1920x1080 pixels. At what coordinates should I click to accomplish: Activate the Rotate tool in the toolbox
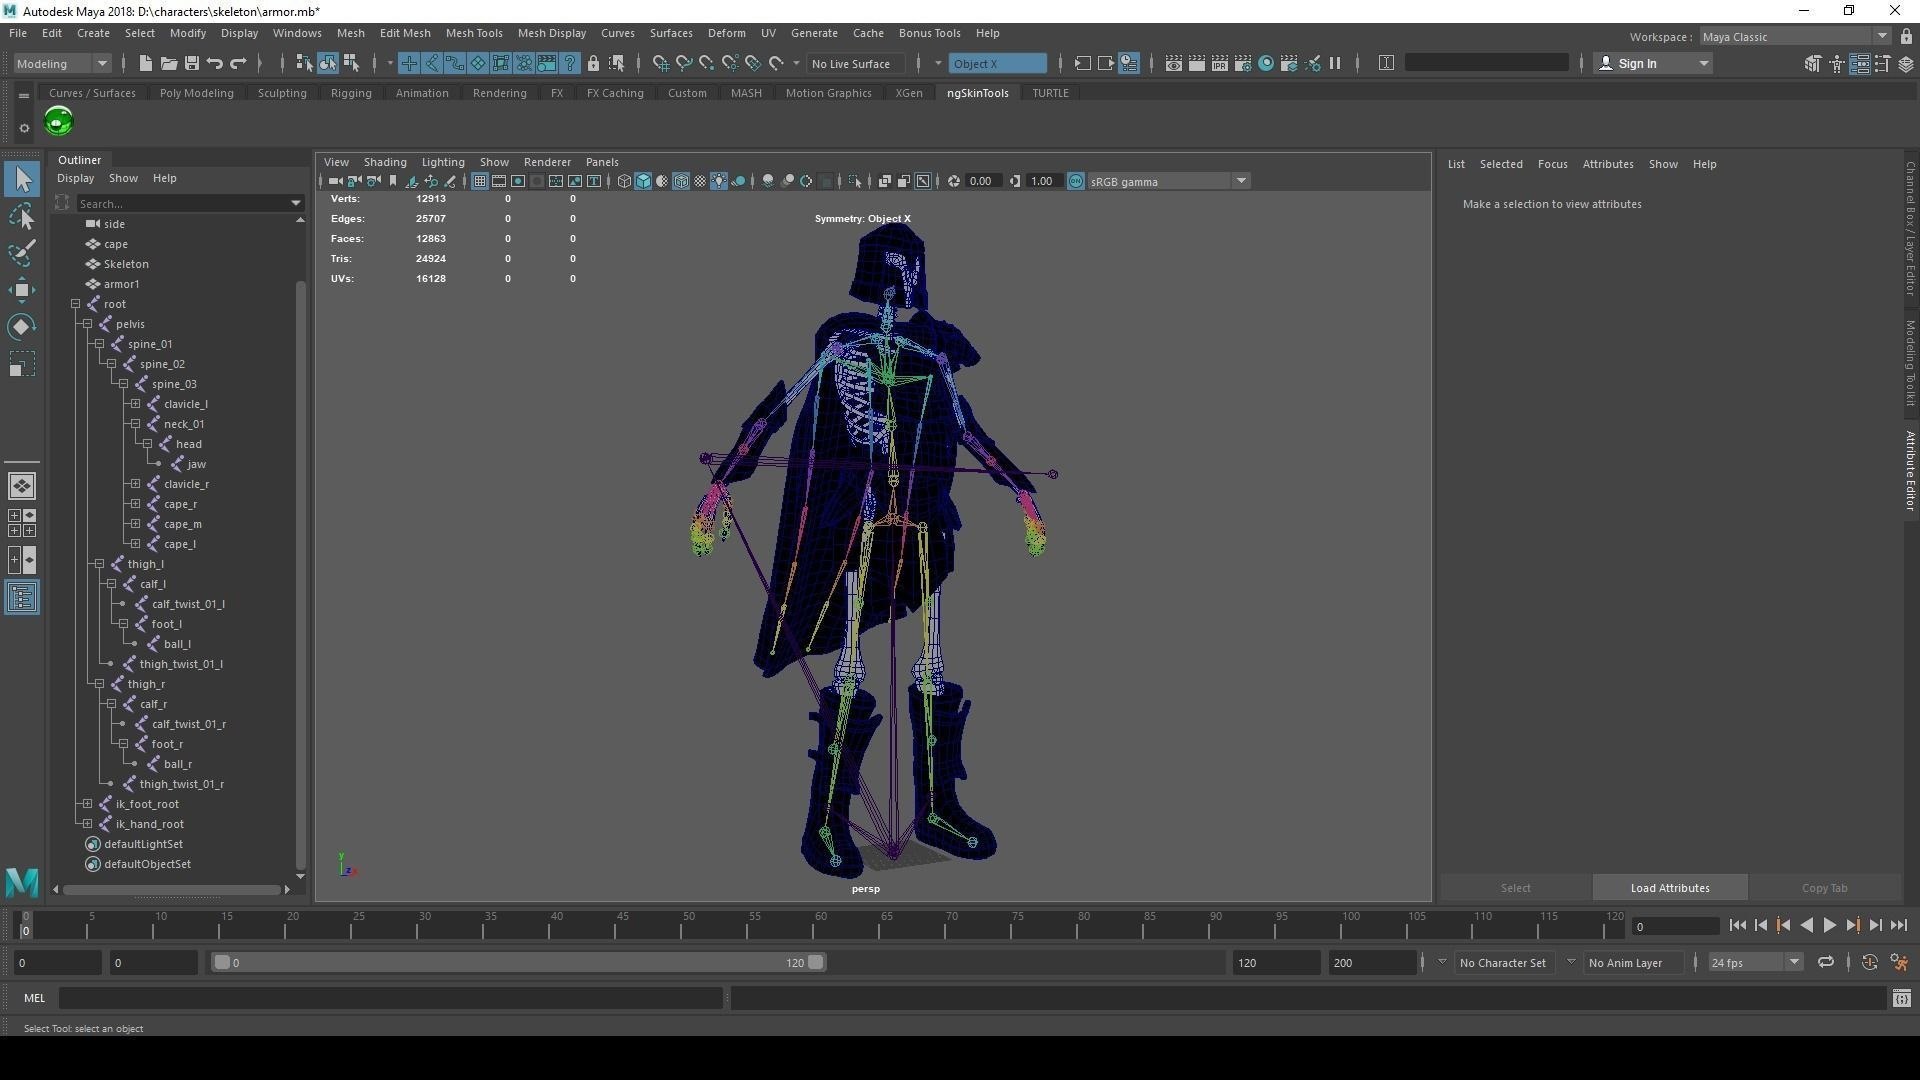click(22, 327)
